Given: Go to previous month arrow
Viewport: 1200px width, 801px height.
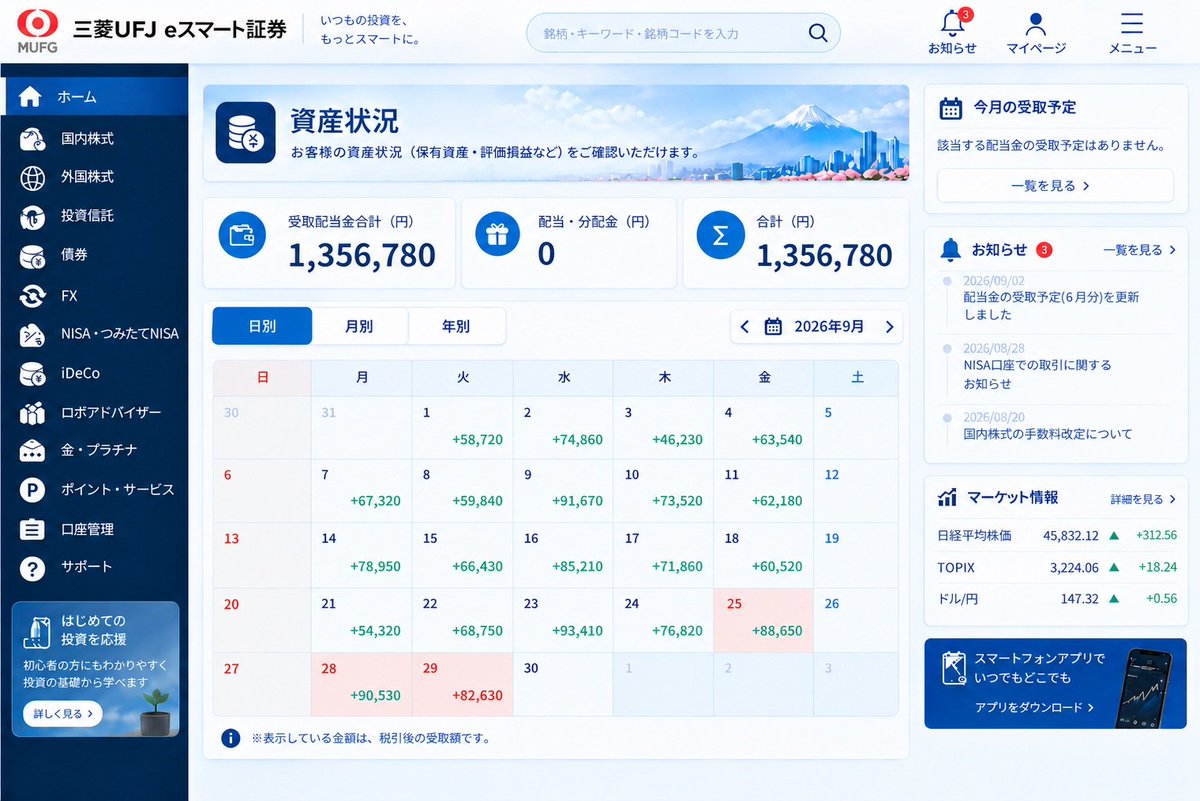Looking at the screenshot, I should pyautogui.click(x=744, y=326).
